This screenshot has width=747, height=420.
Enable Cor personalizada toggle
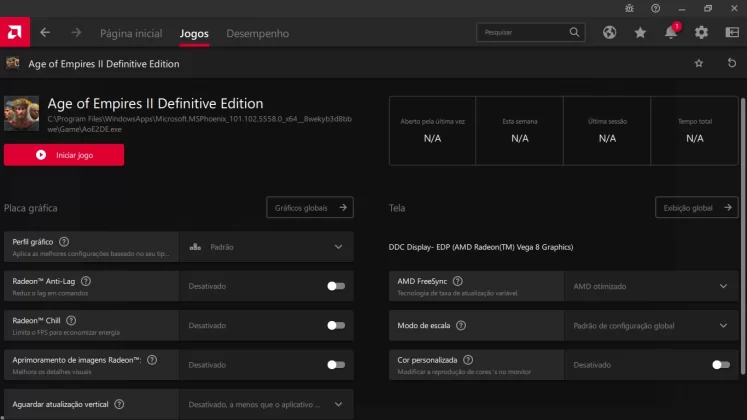coord(721,365)
